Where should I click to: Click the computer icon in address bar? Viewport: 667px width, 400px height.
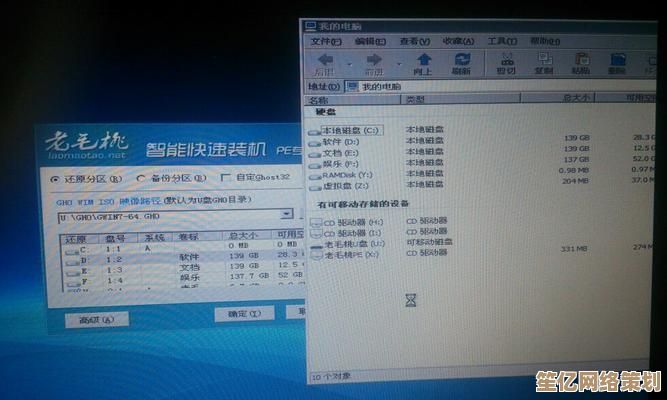coord(352,87)
